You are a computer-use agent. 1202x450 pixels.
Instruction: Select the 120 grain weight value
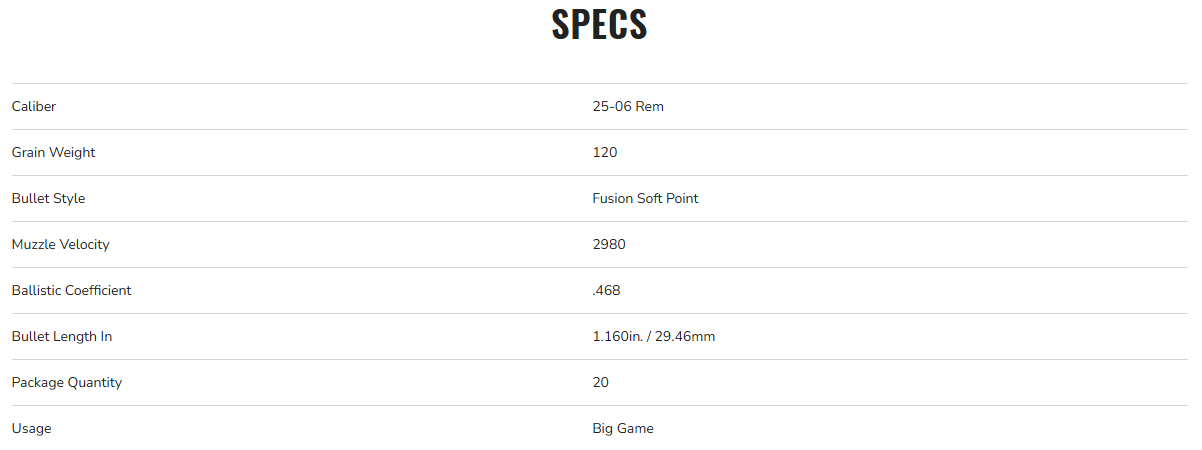point(605,153)
